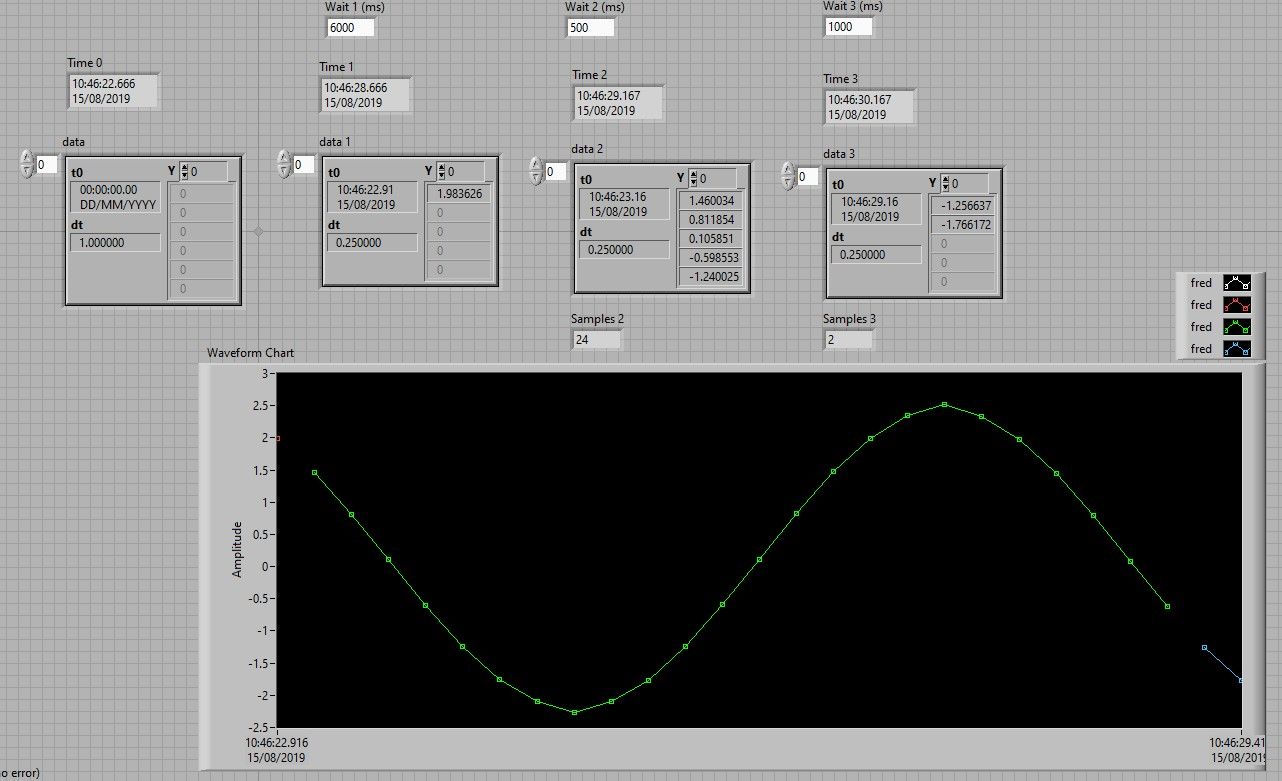Click the array index stepper beside data 3
Viewport: 1282px width, 781px height.
pyautogui.click(x=787, y=177)
